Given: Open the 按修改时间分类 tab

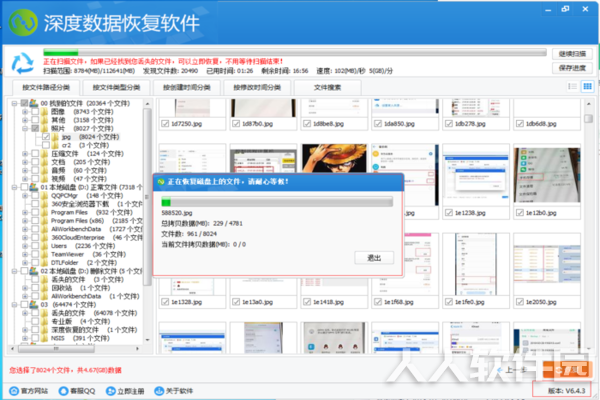Looking at the screenshot, I should click(x=257, y=88).
